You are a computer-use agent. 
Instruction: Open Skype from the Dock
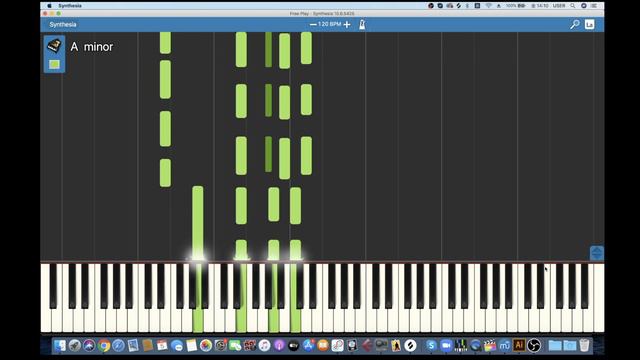click(x=431, y=346)
